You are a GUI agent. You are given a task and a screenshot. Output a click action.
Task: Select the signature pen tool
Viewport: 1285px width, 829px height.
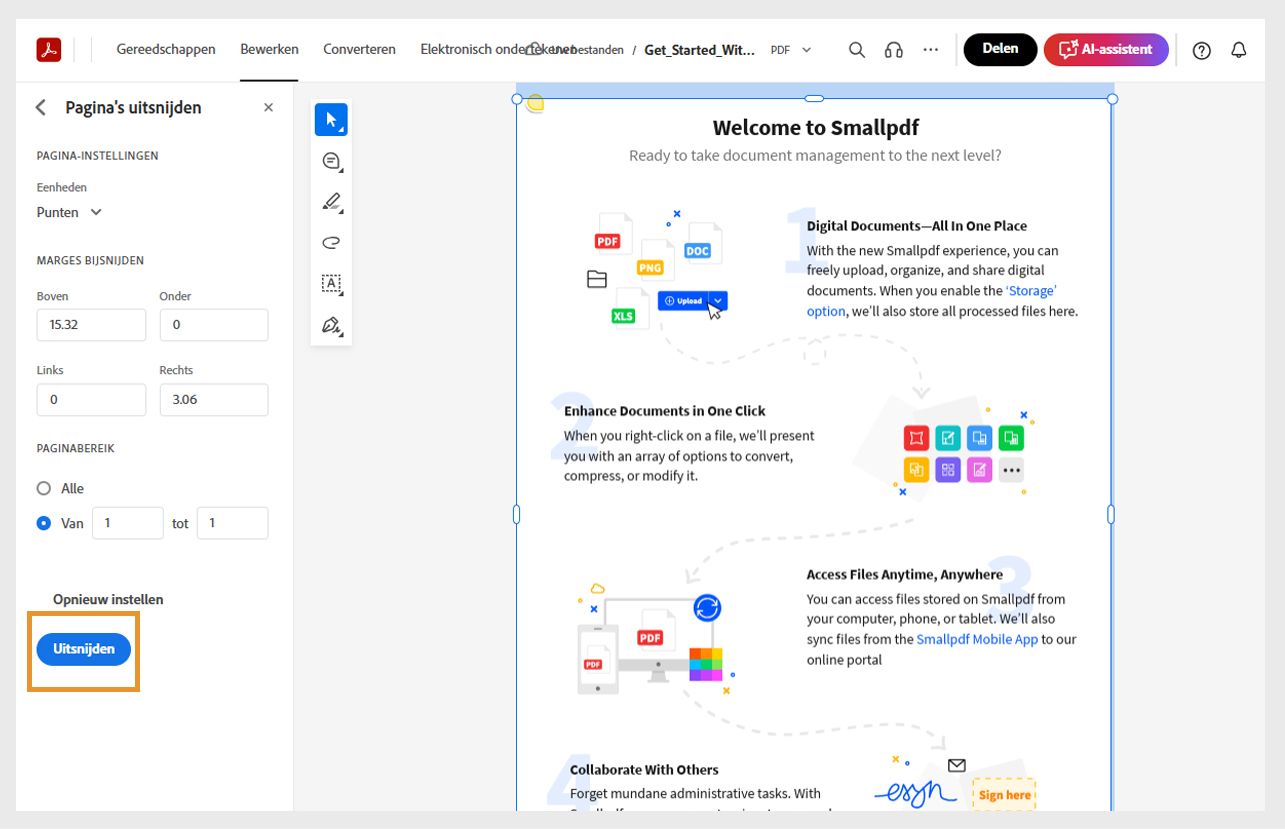(x=330, y=324)
